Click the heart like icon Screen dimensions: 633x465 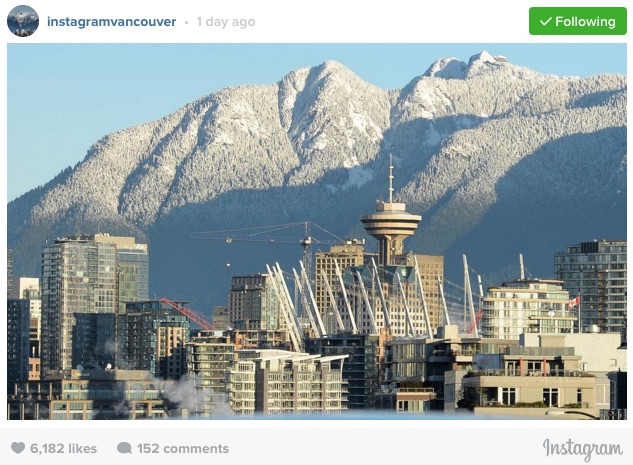(18, 448)
